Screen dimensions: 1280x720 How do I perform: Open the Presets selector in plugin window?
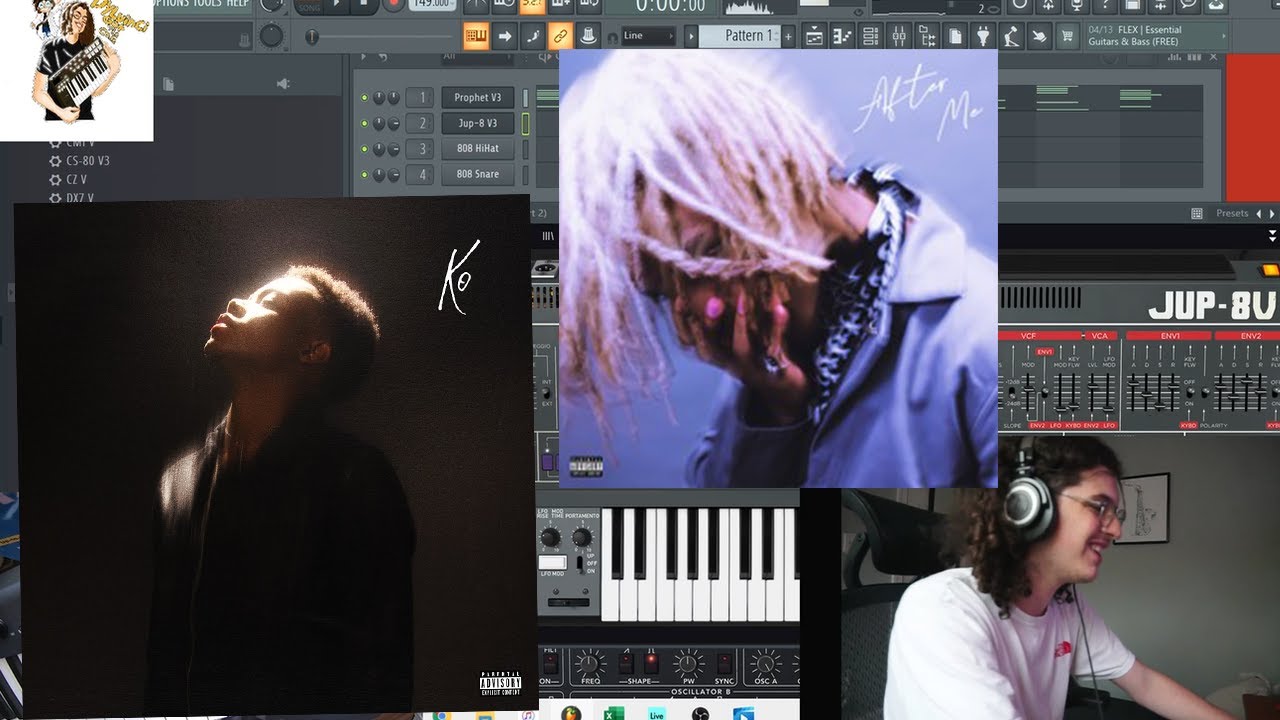click(x=1232, y=213)
